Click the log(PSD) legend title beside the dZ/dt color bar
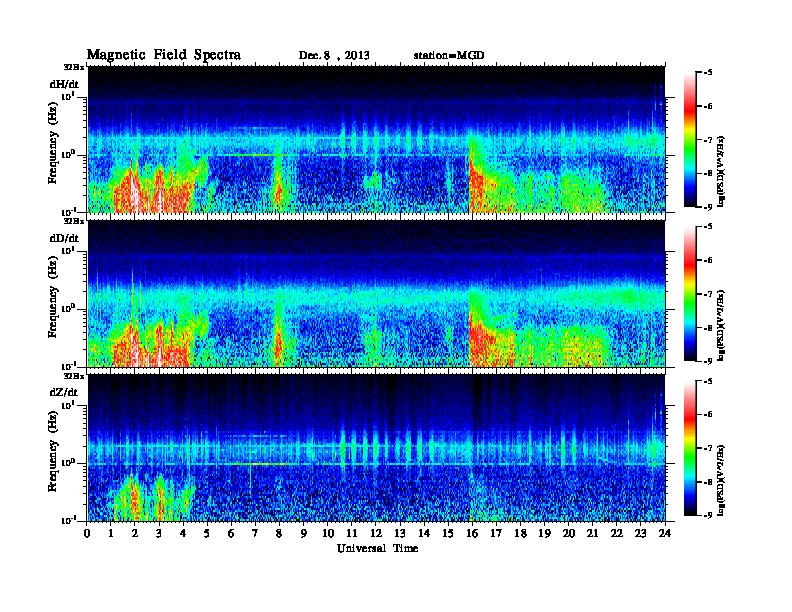Image resolution: width=792 pixels, height=612 pixels. 722,480
